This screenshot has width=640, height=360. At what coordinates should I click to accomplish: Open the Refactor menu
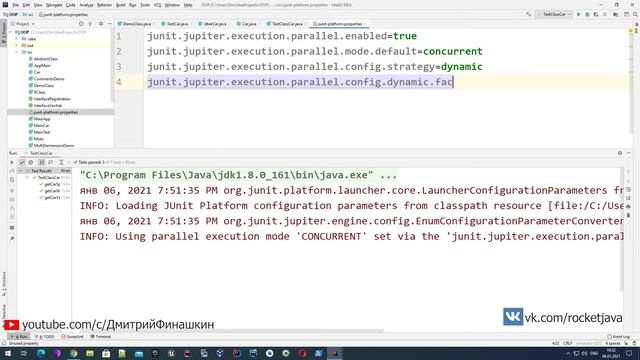click(x=104, y=5)
